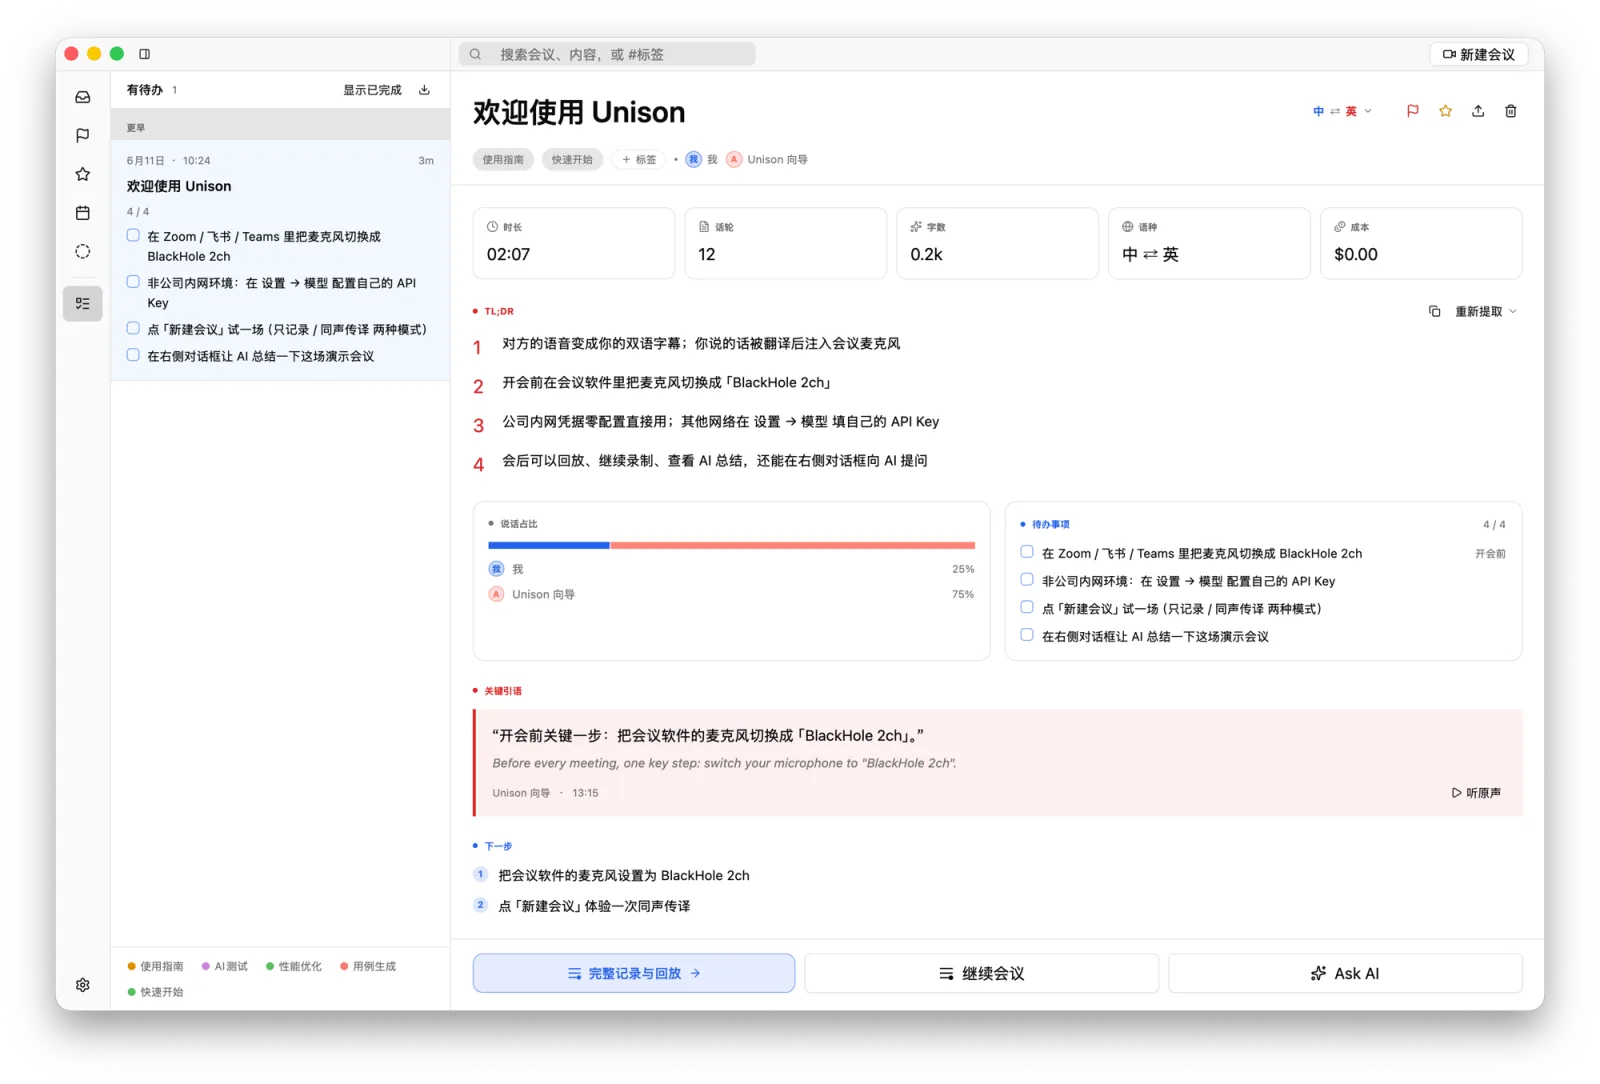Open settings gear at bottom of sidebar
The width and height of the screenshot is (1600, 1084).
tap(83, 985)
